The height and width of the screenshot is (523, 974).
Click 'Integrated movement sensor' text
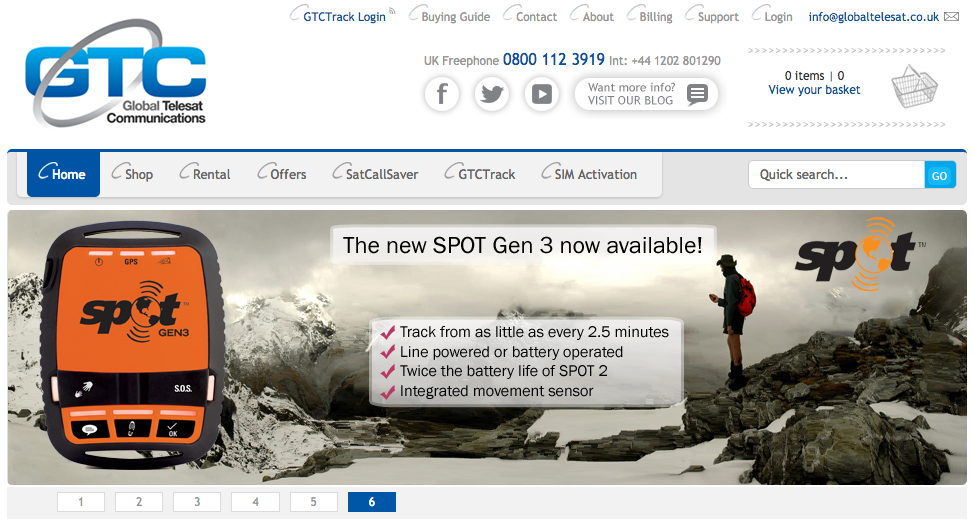(496, 391)
